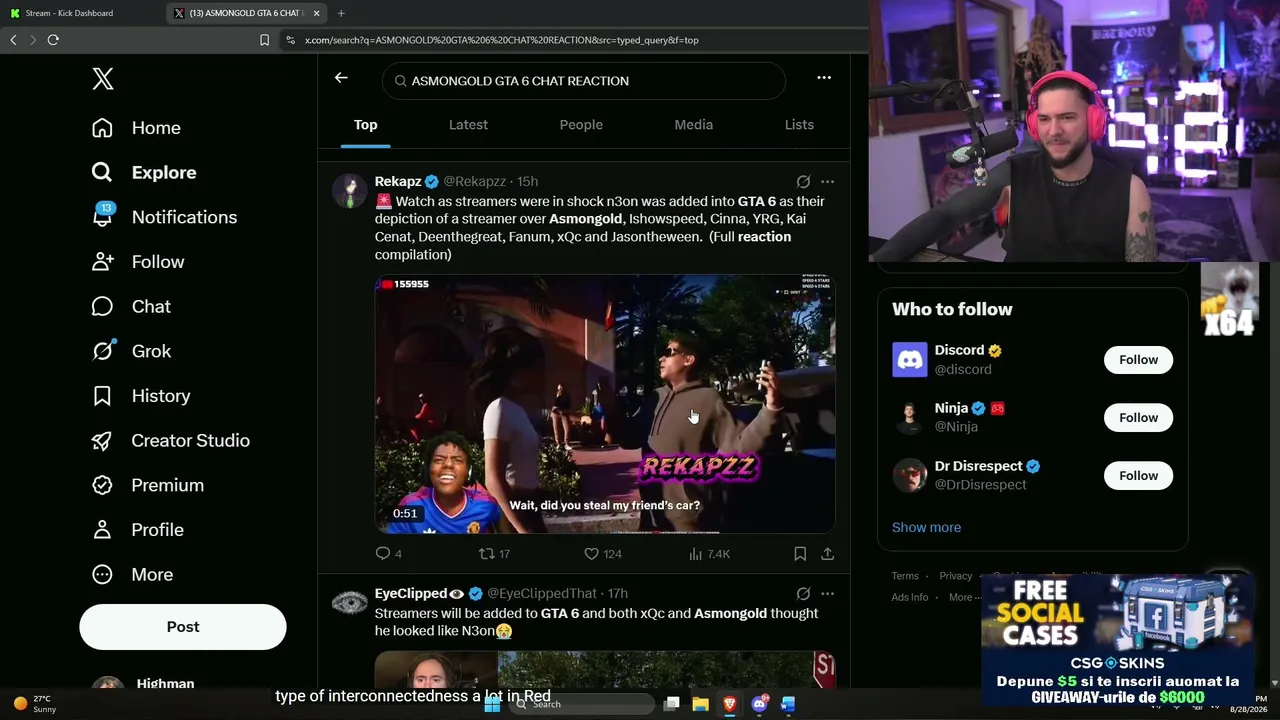Open Discord from the taskbar
The width and height of the screenshot is (1280, 720).
[x=759, y=704]
